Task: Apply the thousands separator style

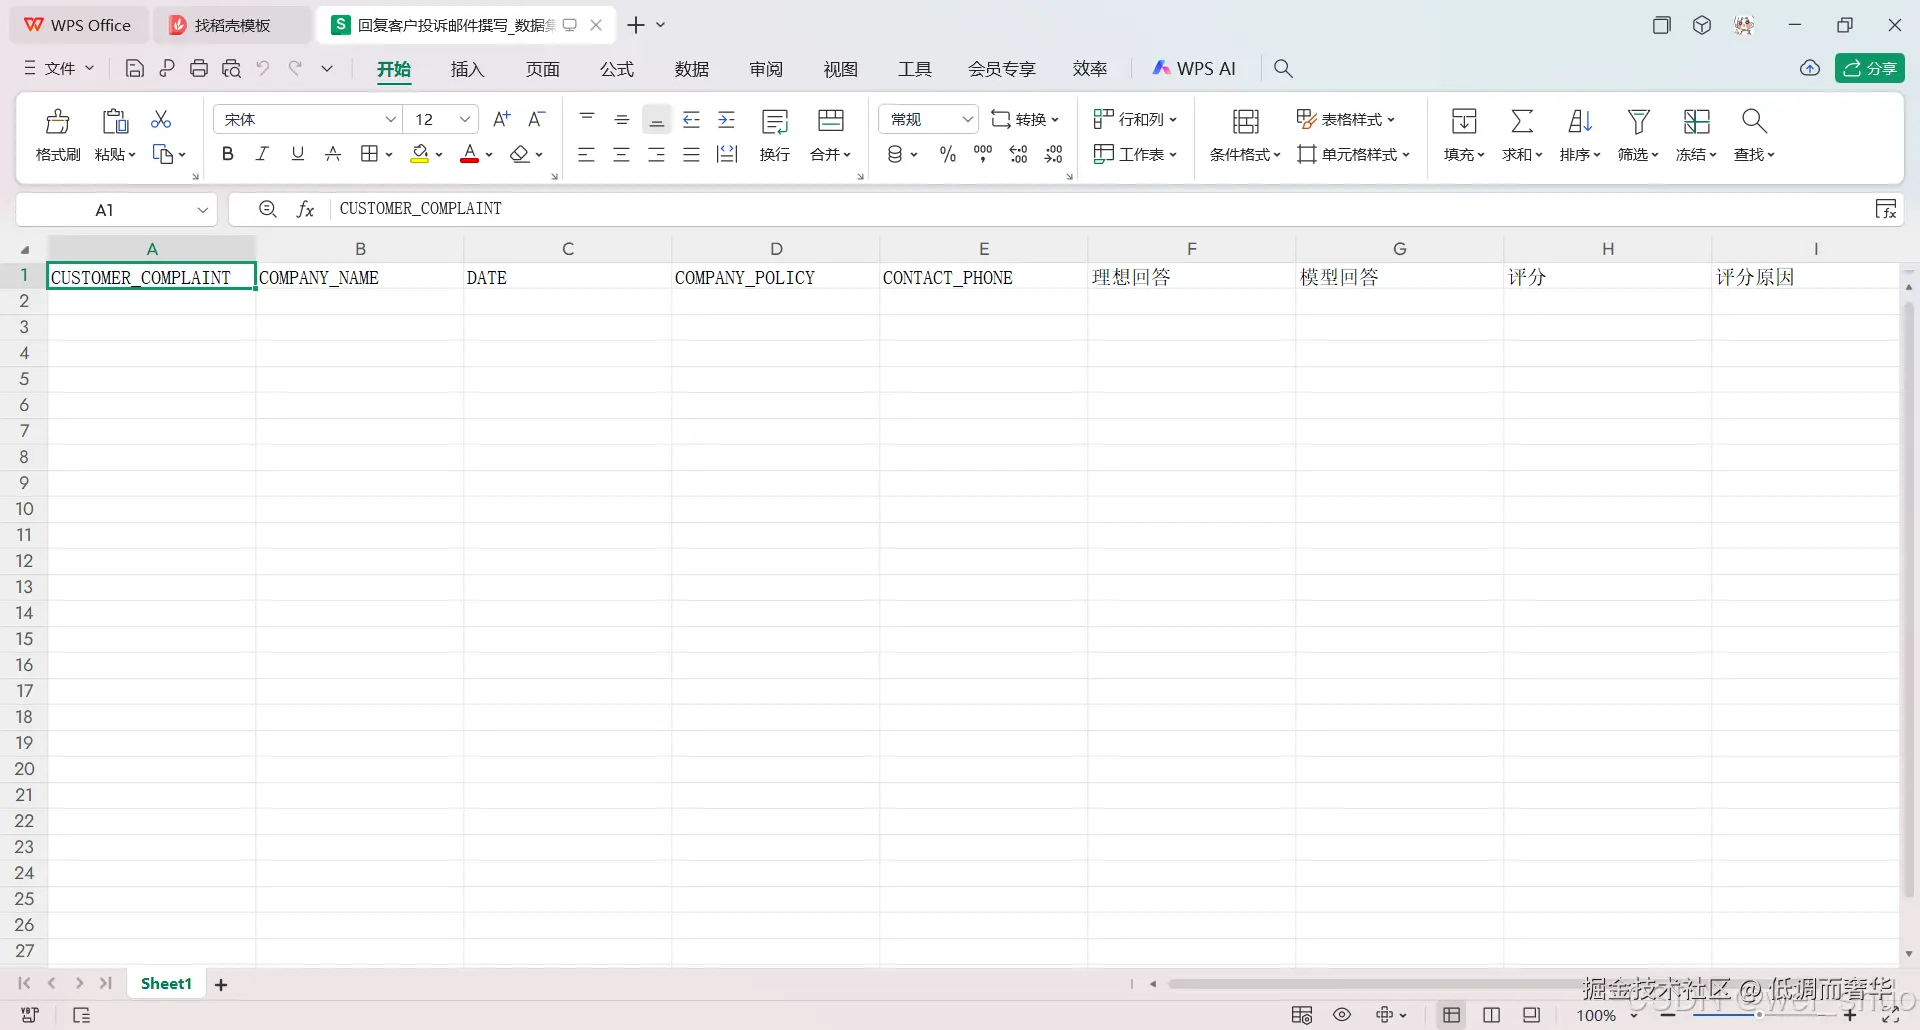Action: [983, 154]
